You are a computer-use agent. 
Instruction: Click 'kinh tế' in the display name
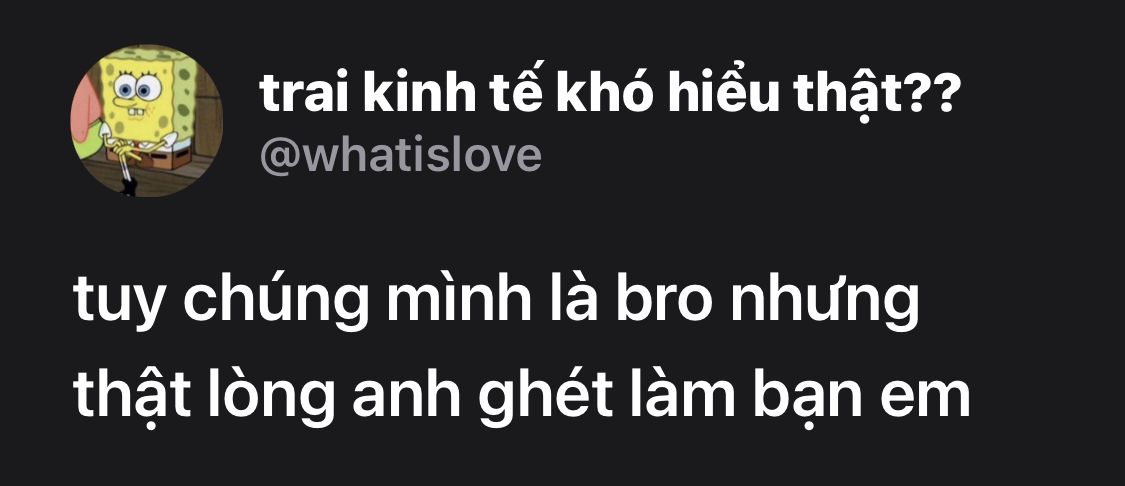(453, 94)
